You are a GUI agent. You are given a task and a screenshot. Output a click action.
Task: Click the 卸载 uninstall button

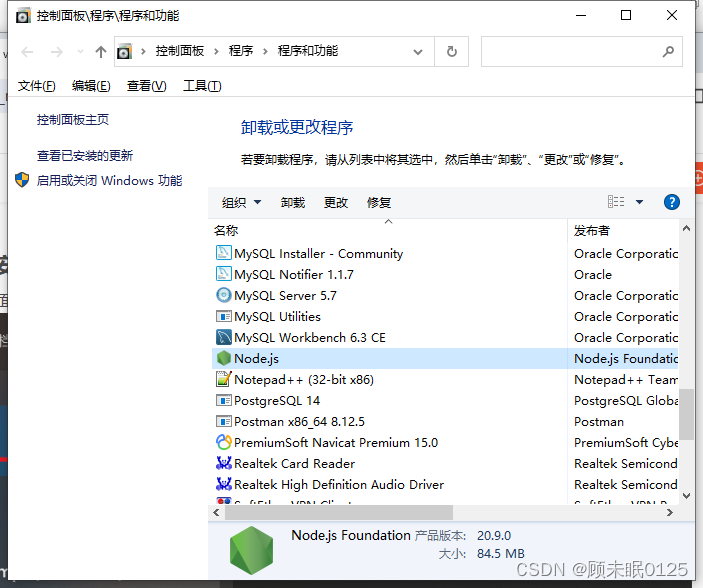pos(293,202)
